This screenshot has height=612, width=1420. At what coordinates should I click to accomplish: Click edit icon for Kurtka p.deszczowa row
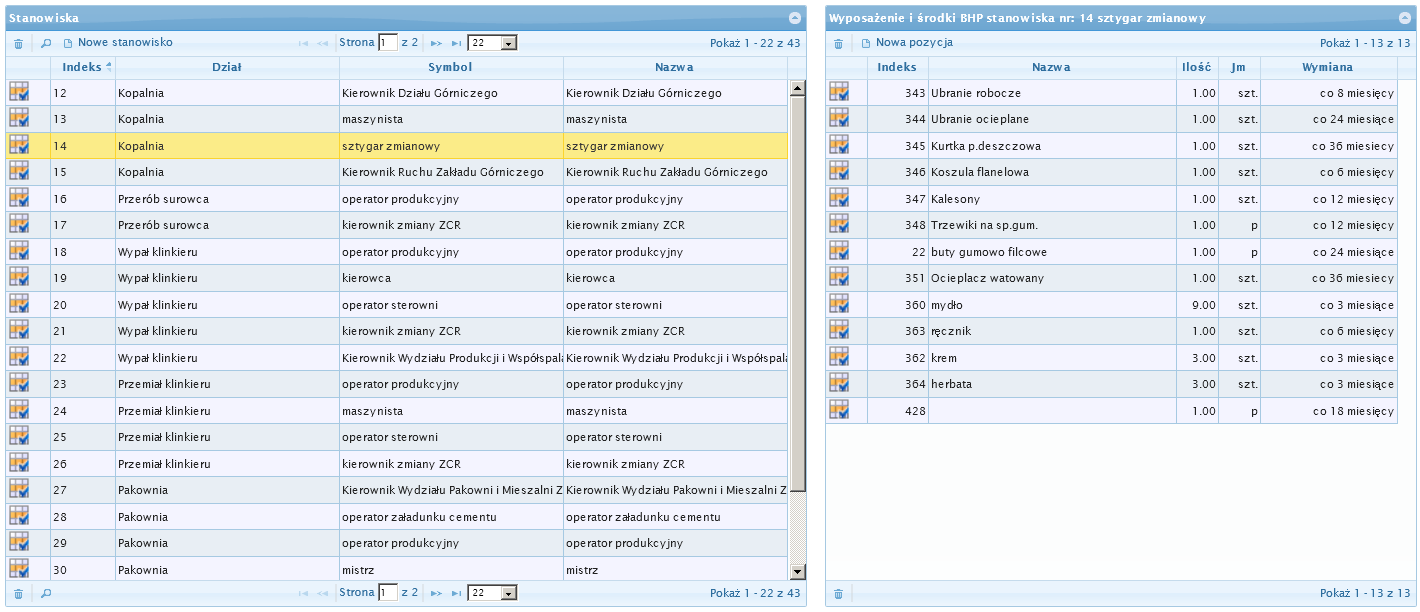tap(839, 145)
